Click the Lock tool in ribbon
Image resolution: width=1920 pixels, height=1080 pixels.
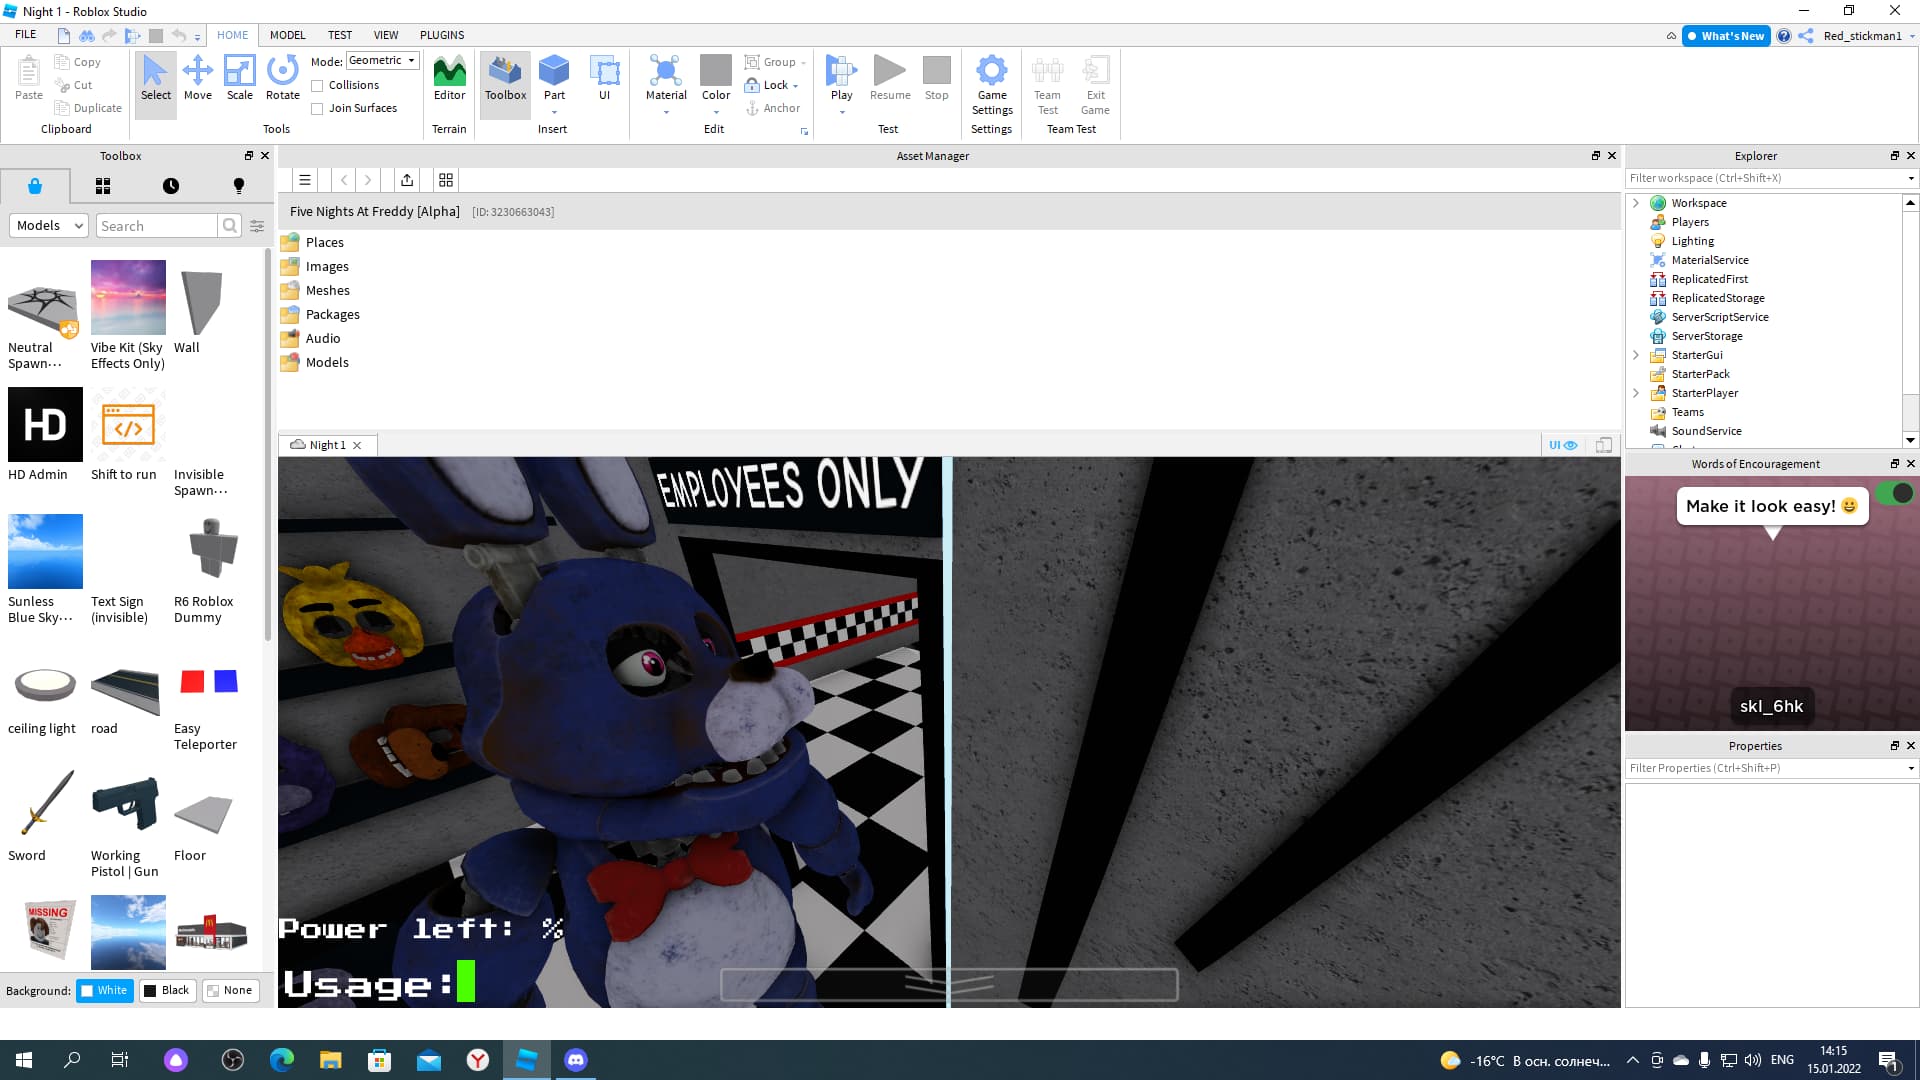tap(771, 85)
